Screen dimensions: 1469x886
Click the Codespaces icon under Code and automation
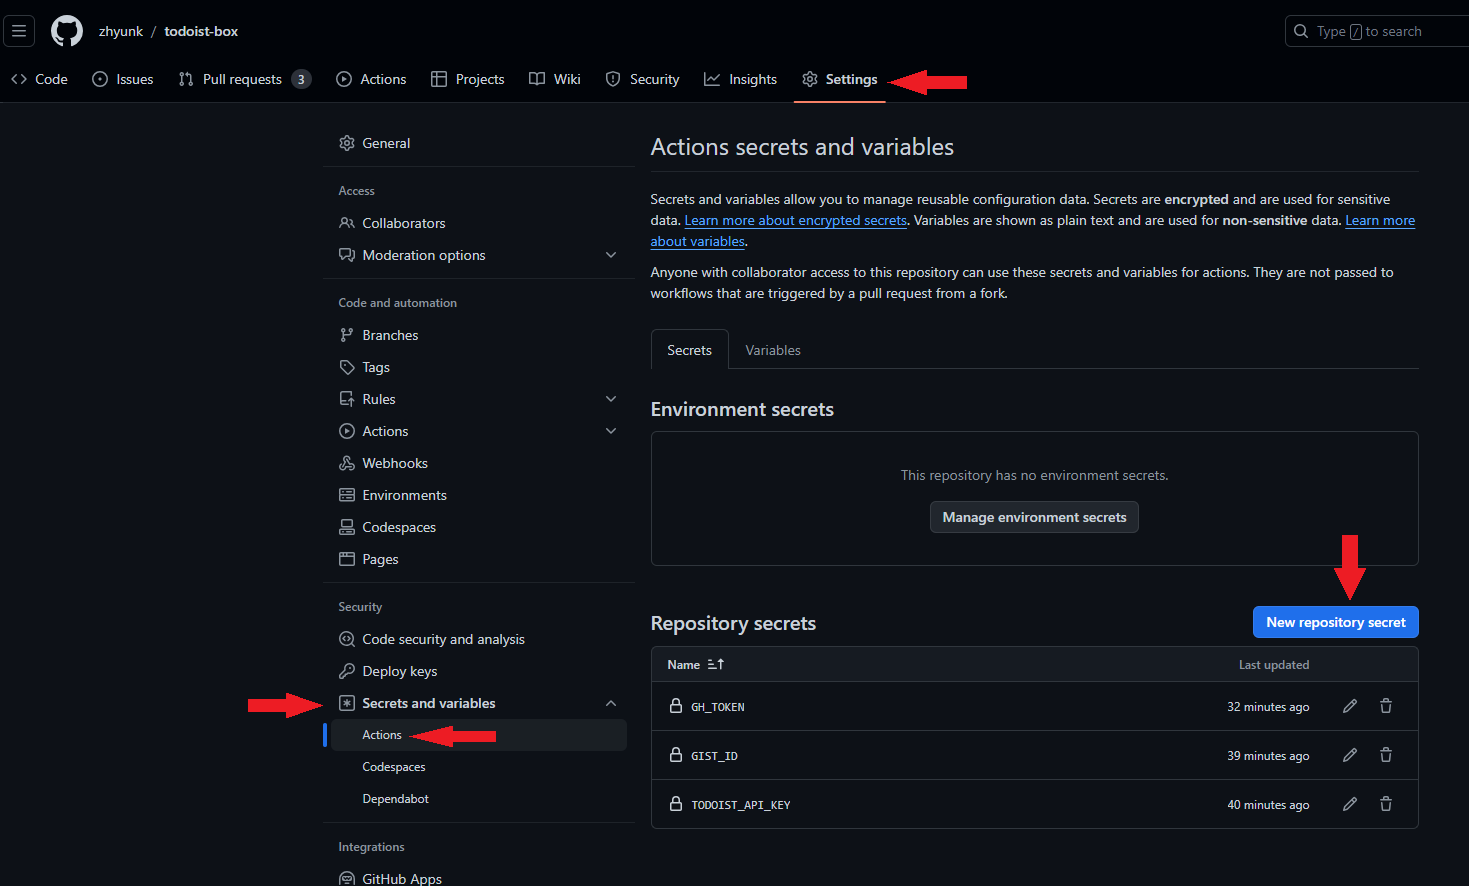point(347,527)
